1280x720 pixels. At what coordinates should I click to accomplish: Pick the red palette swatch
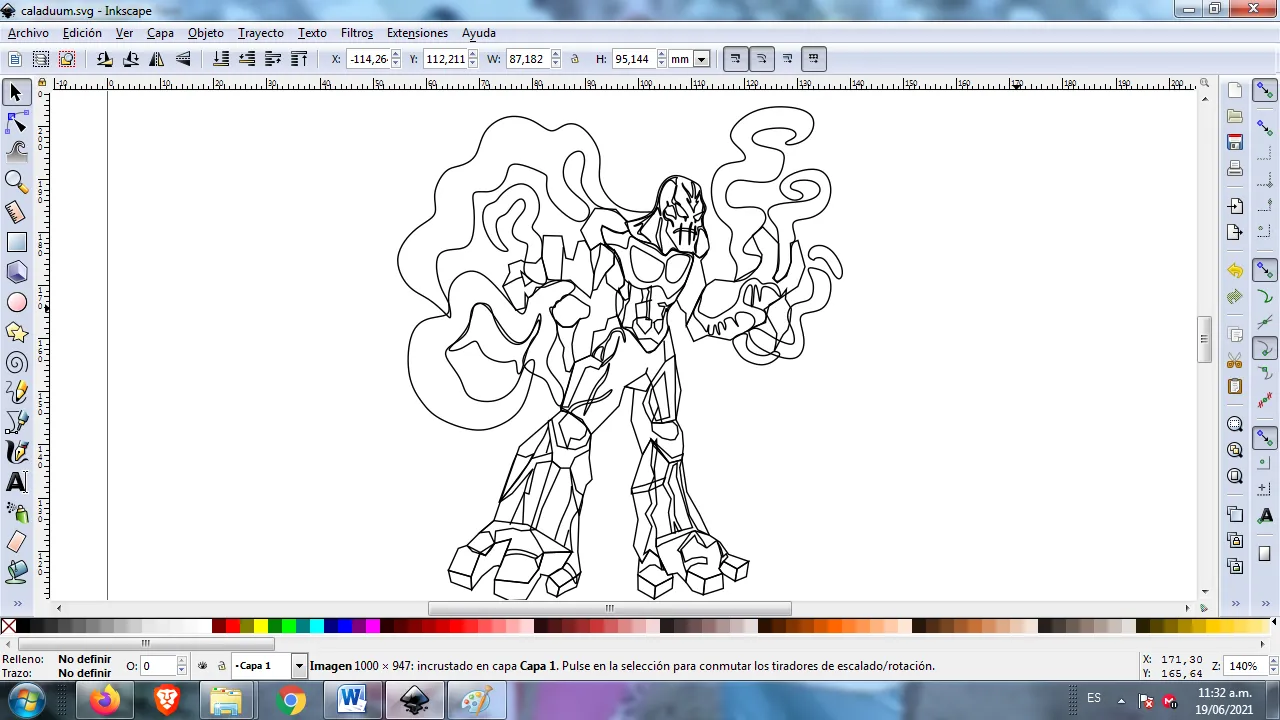233,626
